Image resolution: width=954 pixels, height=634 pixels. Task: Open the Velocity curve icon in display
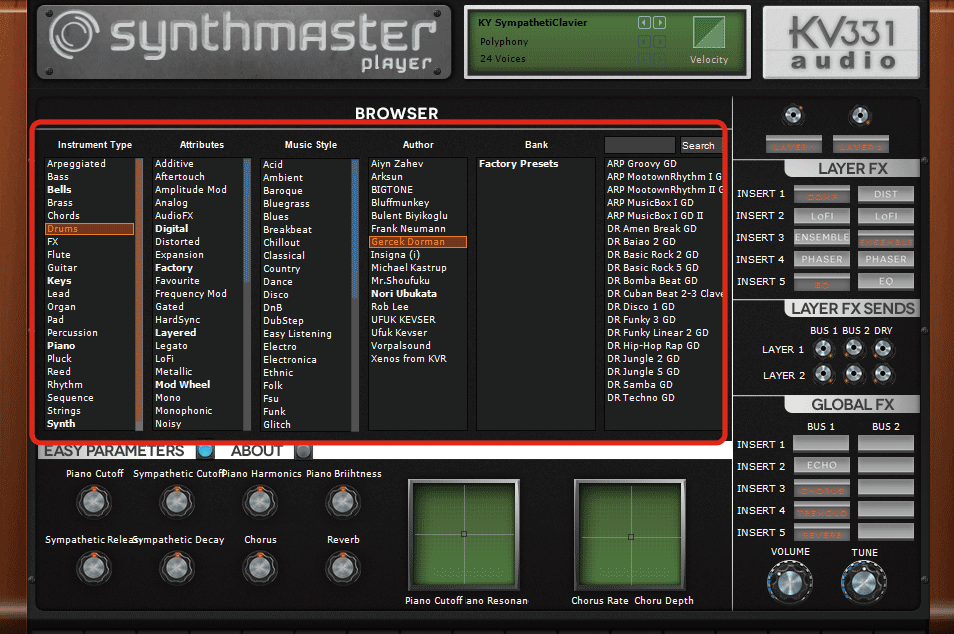coord(709,32)
